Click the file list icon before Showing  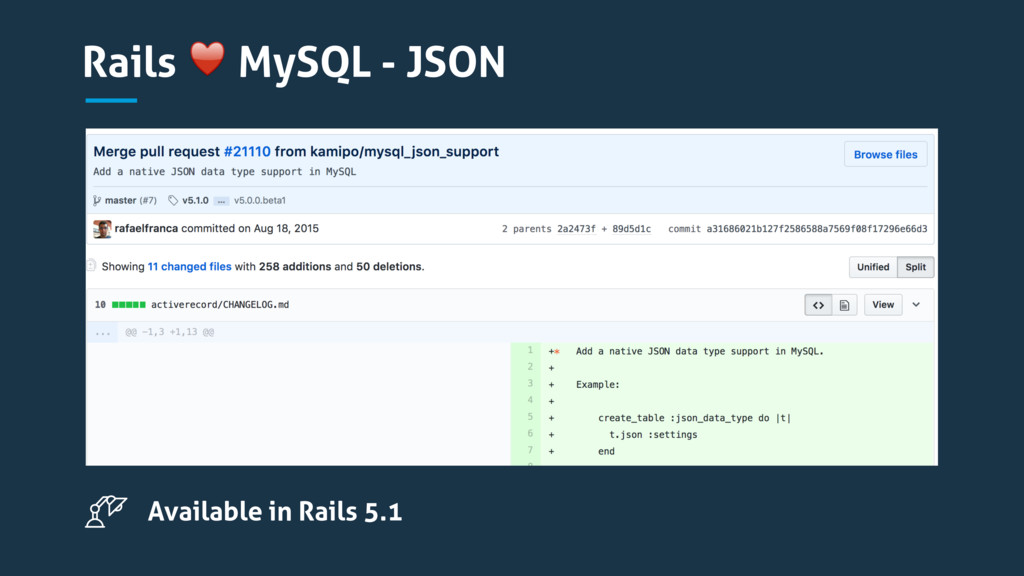click(x=91, y=265)
